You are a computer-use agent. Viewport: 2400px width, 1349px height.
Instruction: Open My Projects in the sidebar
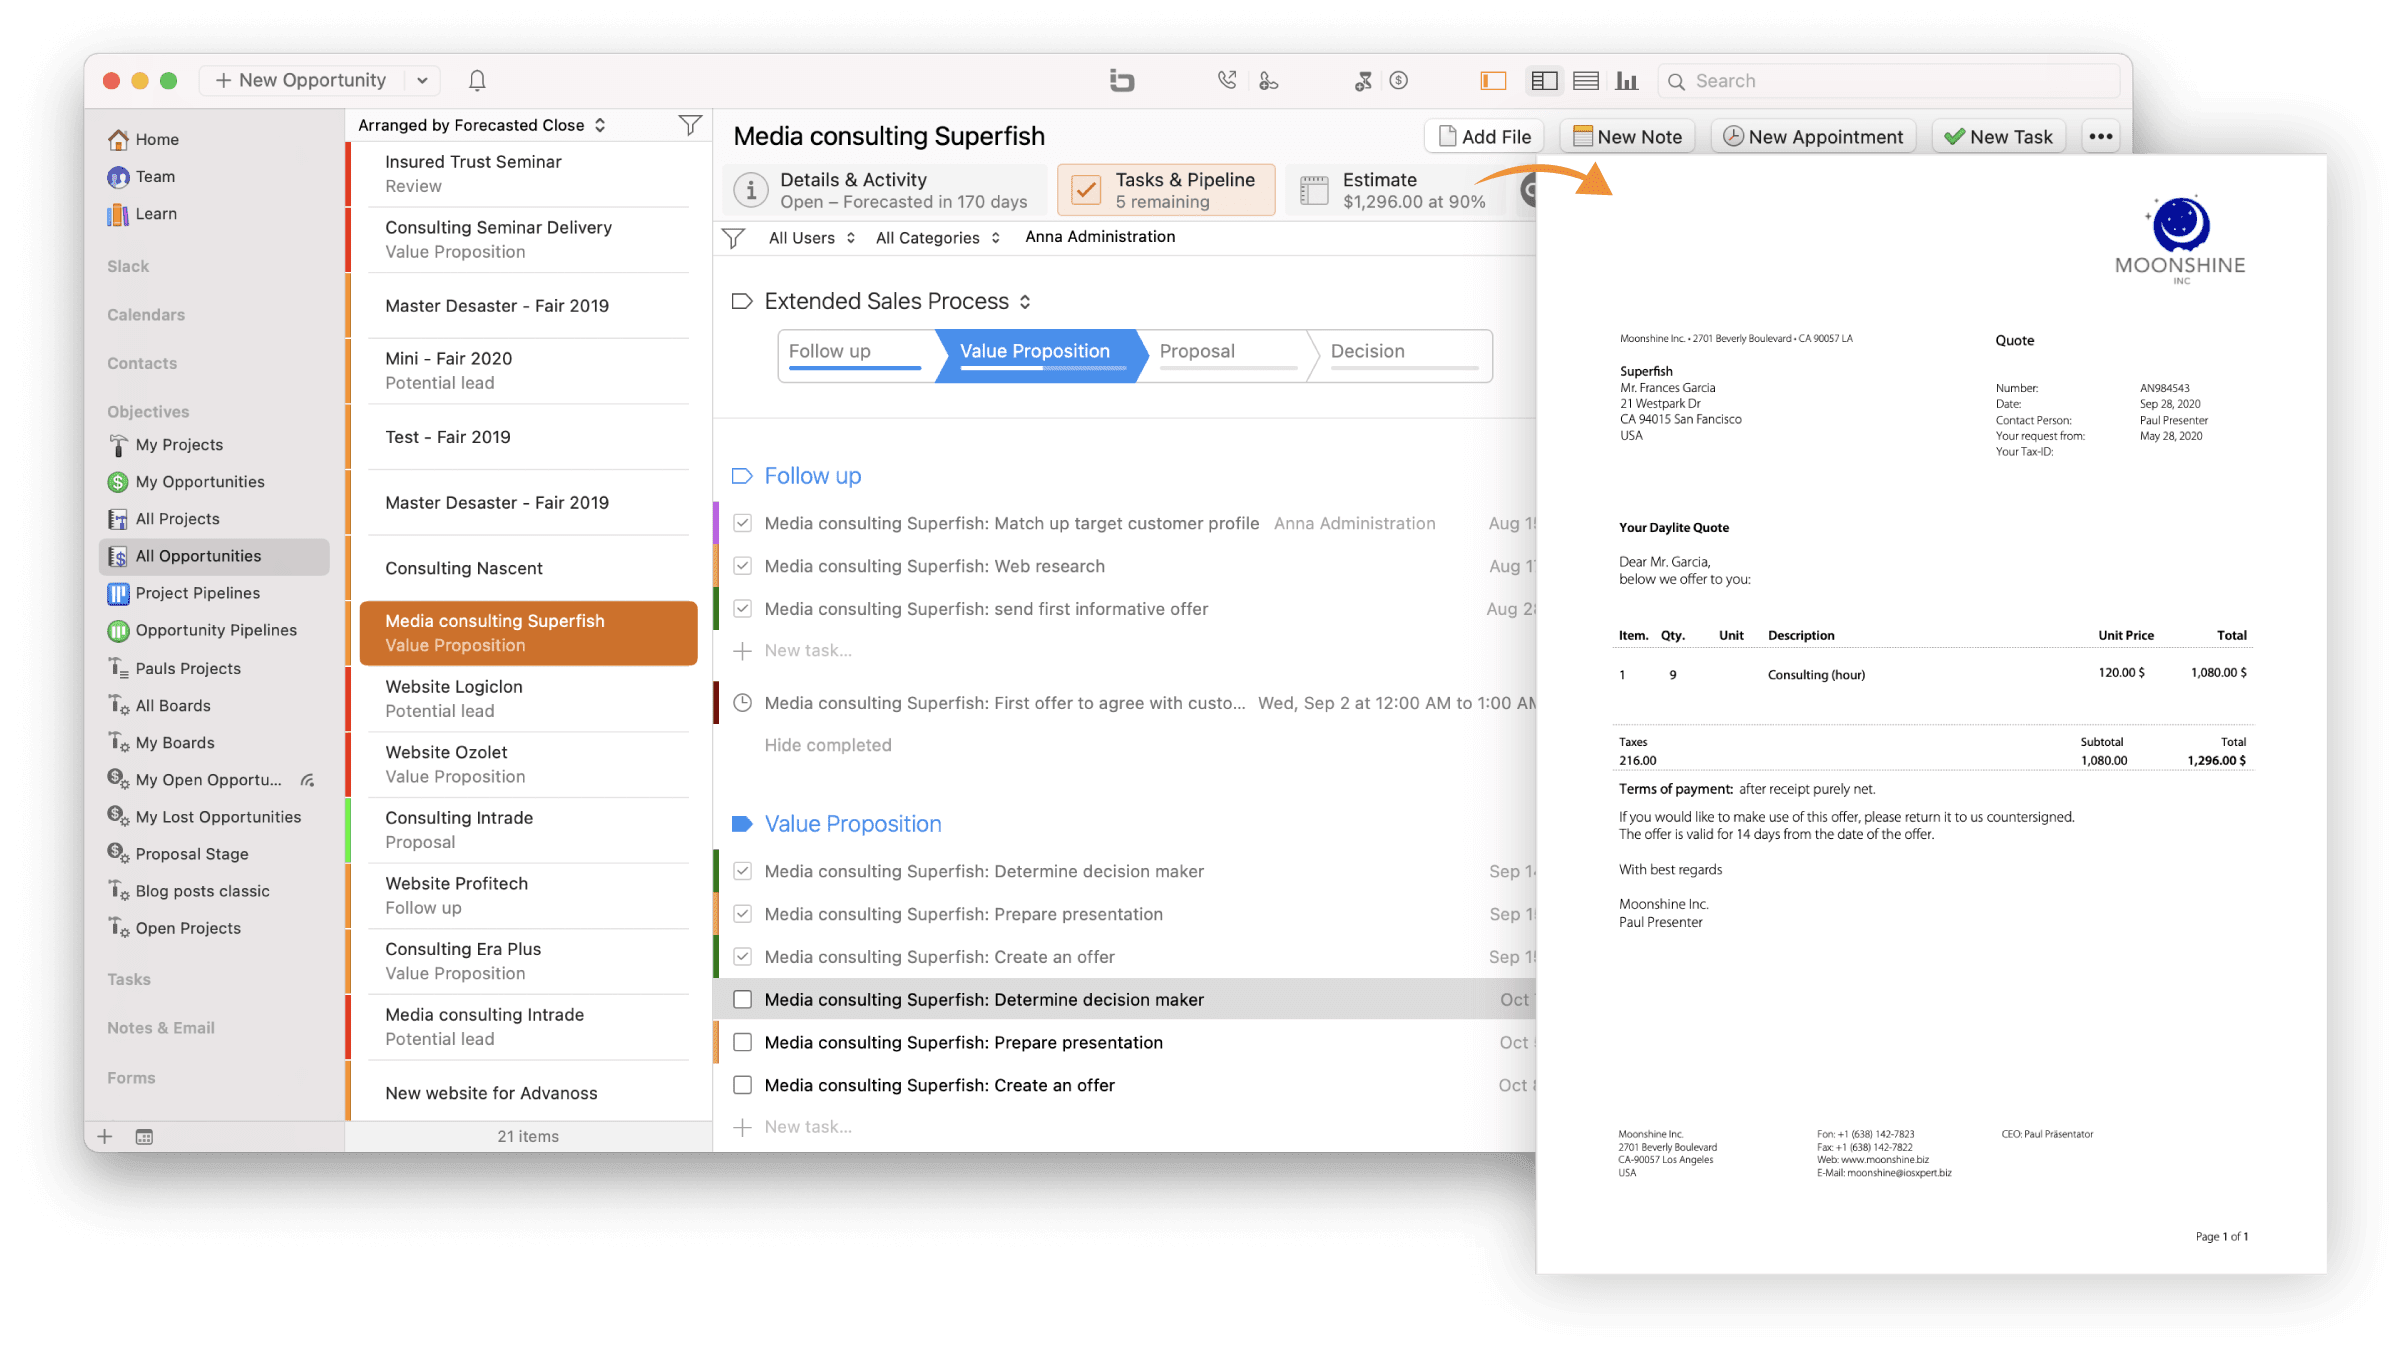pos(166,445)
